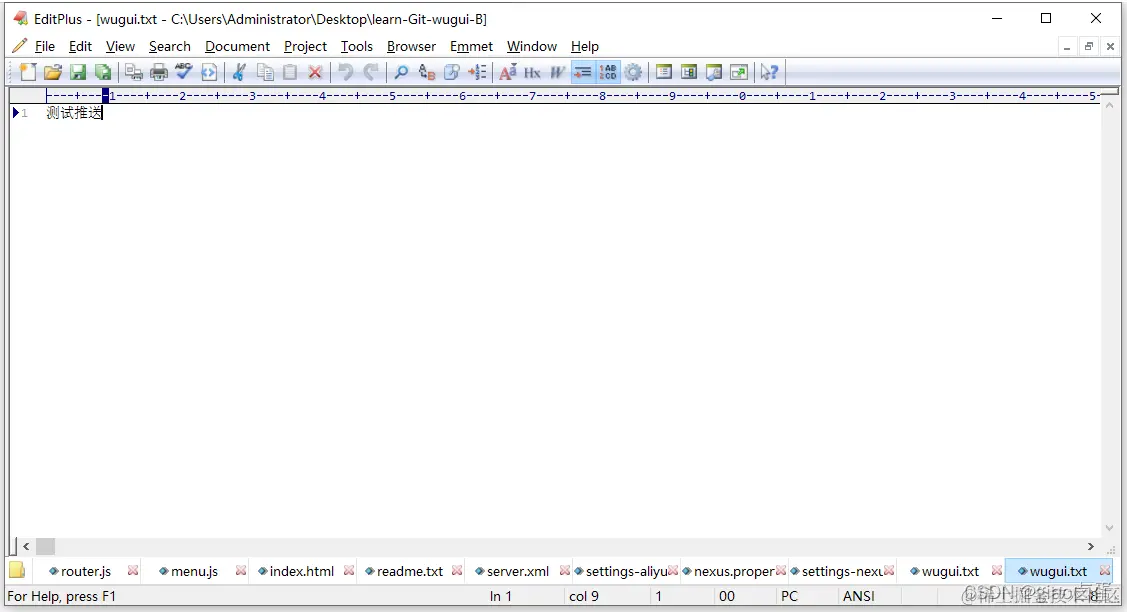The height and width of the screenshot is (612, 1127).
Task: Toggle the Line number toolbar button
Action: [x=608, y=72]
